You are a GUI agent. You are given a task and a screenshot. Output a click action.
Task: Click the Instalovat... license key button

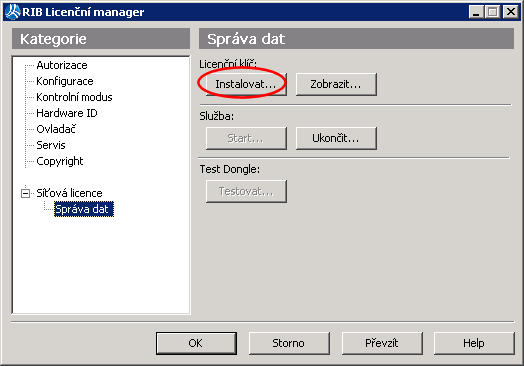246,84
